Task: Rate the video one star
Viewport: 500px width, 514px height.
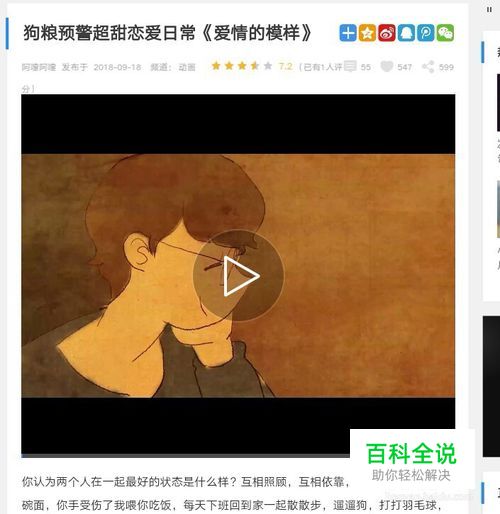Action: pyautogui.click(x=216, y=66)
